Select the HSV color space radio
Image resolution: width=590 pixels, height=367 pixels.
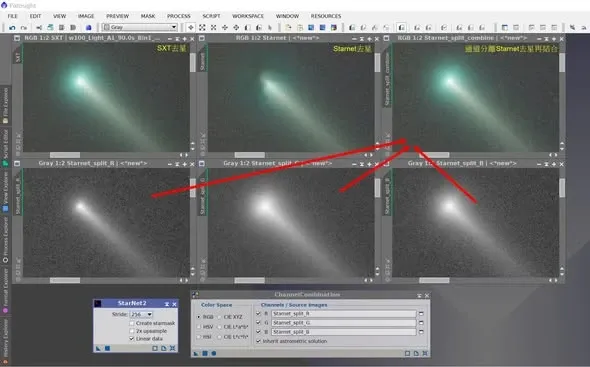(x=199, y=327)
